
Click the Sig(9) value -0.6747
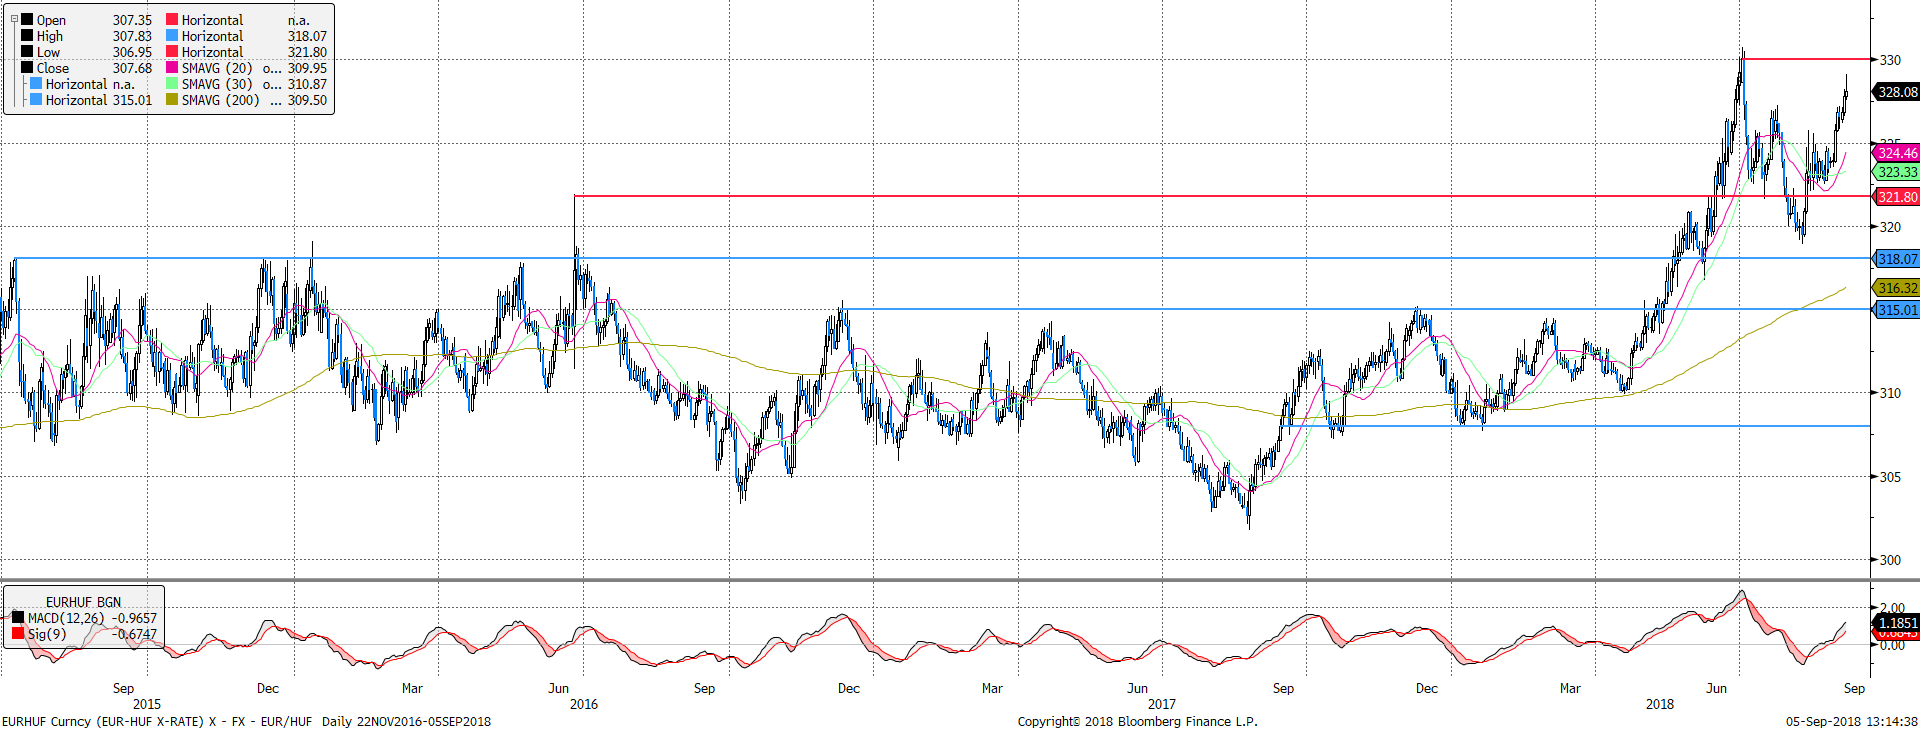click(x=134, y=634)
